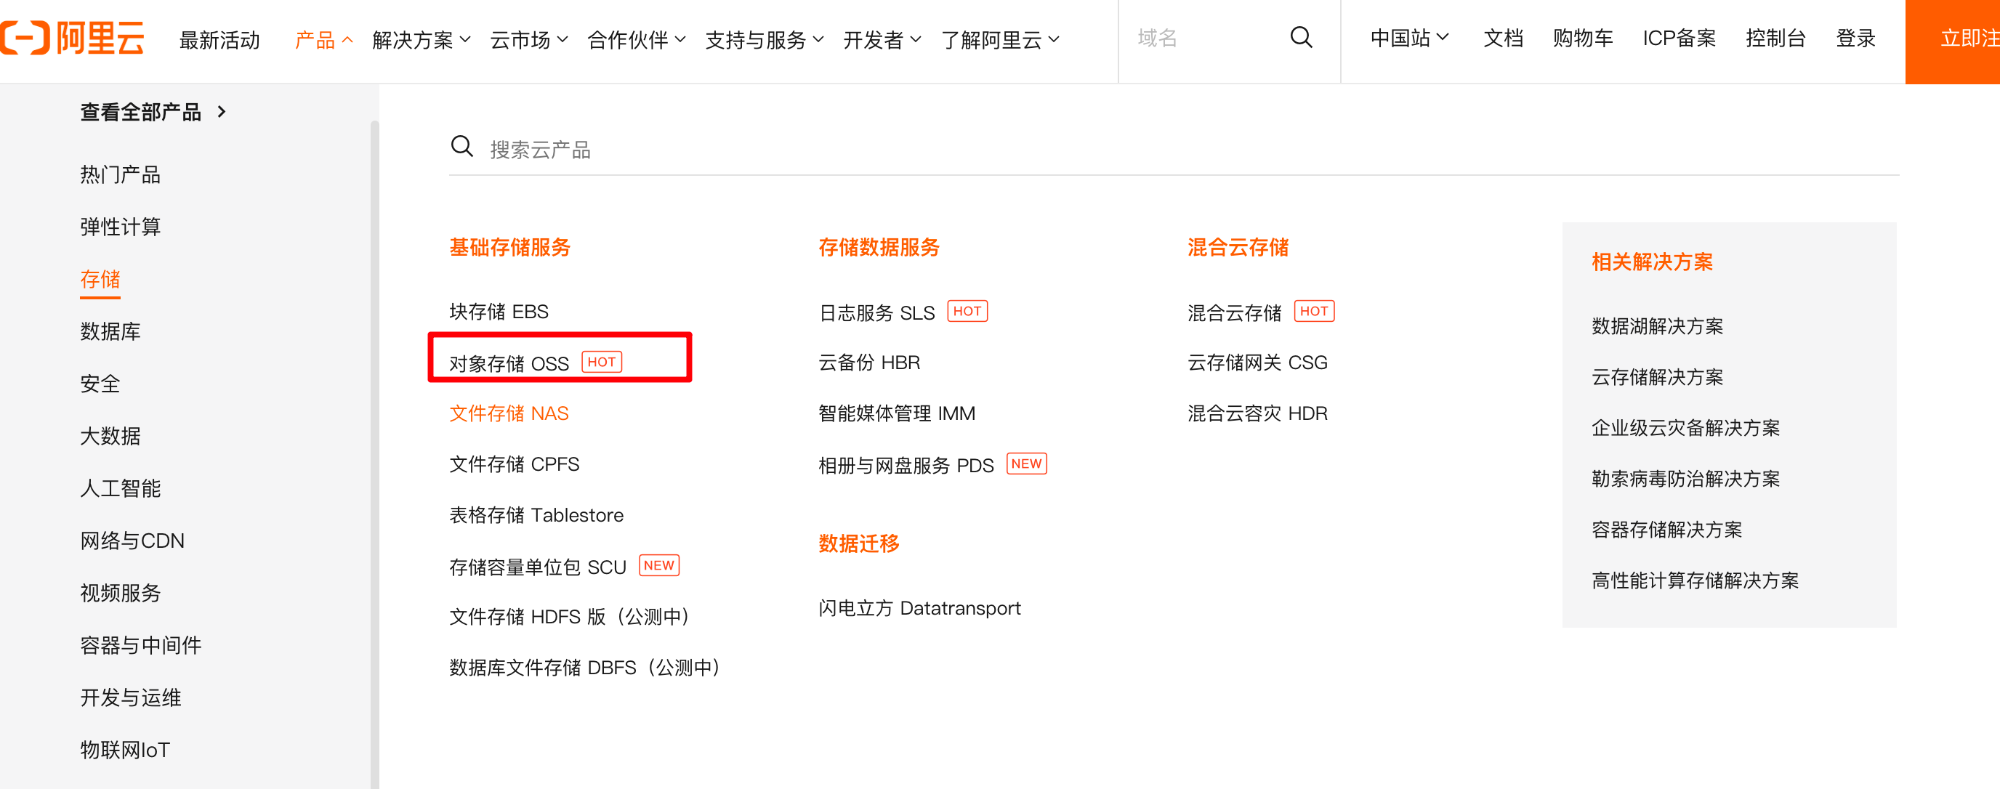Open 云存储解决方案 link
The height and width of the screenshot is (789, 2000).
pyautogui.click(x=1657, y=377)
